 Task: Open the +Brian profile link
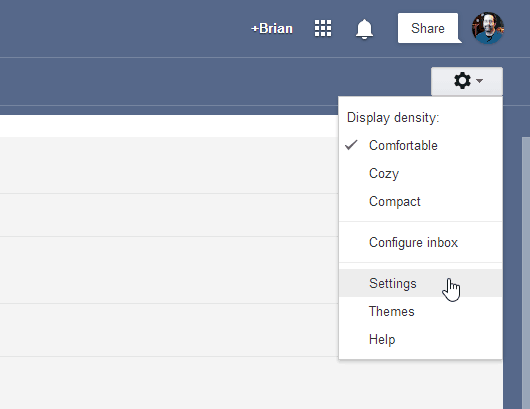(272, 28)
